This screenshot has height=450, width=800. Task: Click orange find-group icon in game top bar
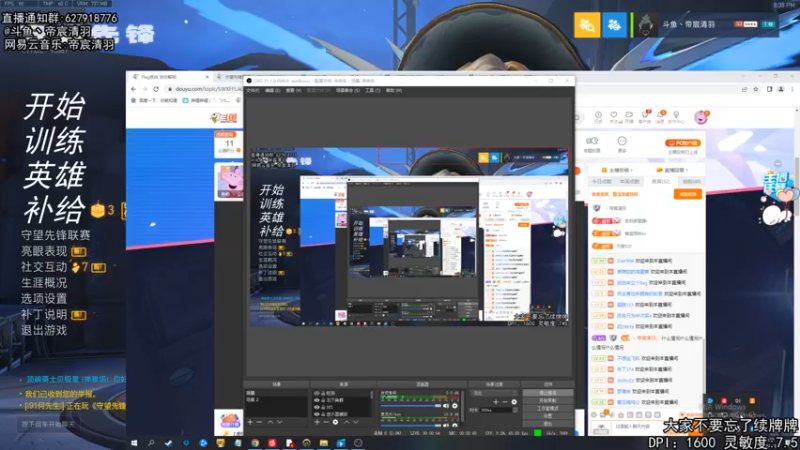[x=587, y=24]
